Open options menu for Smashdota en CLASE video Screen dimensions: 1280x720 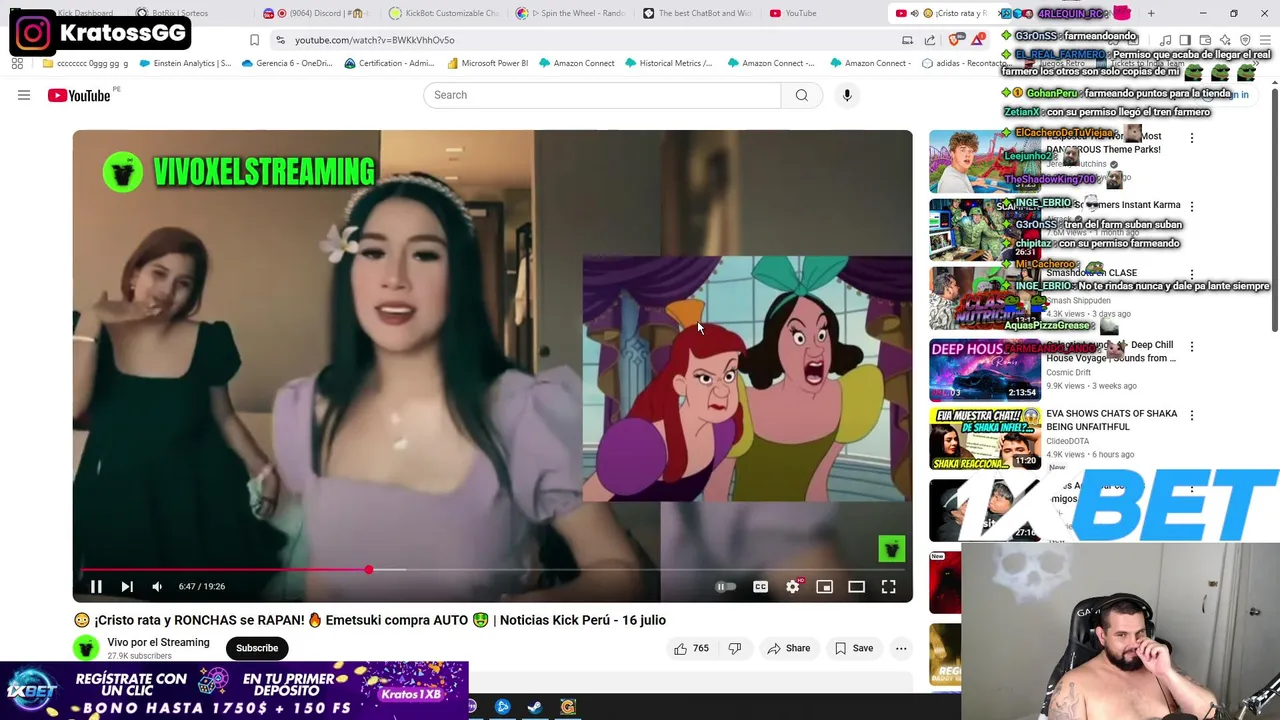point(1191,274)
